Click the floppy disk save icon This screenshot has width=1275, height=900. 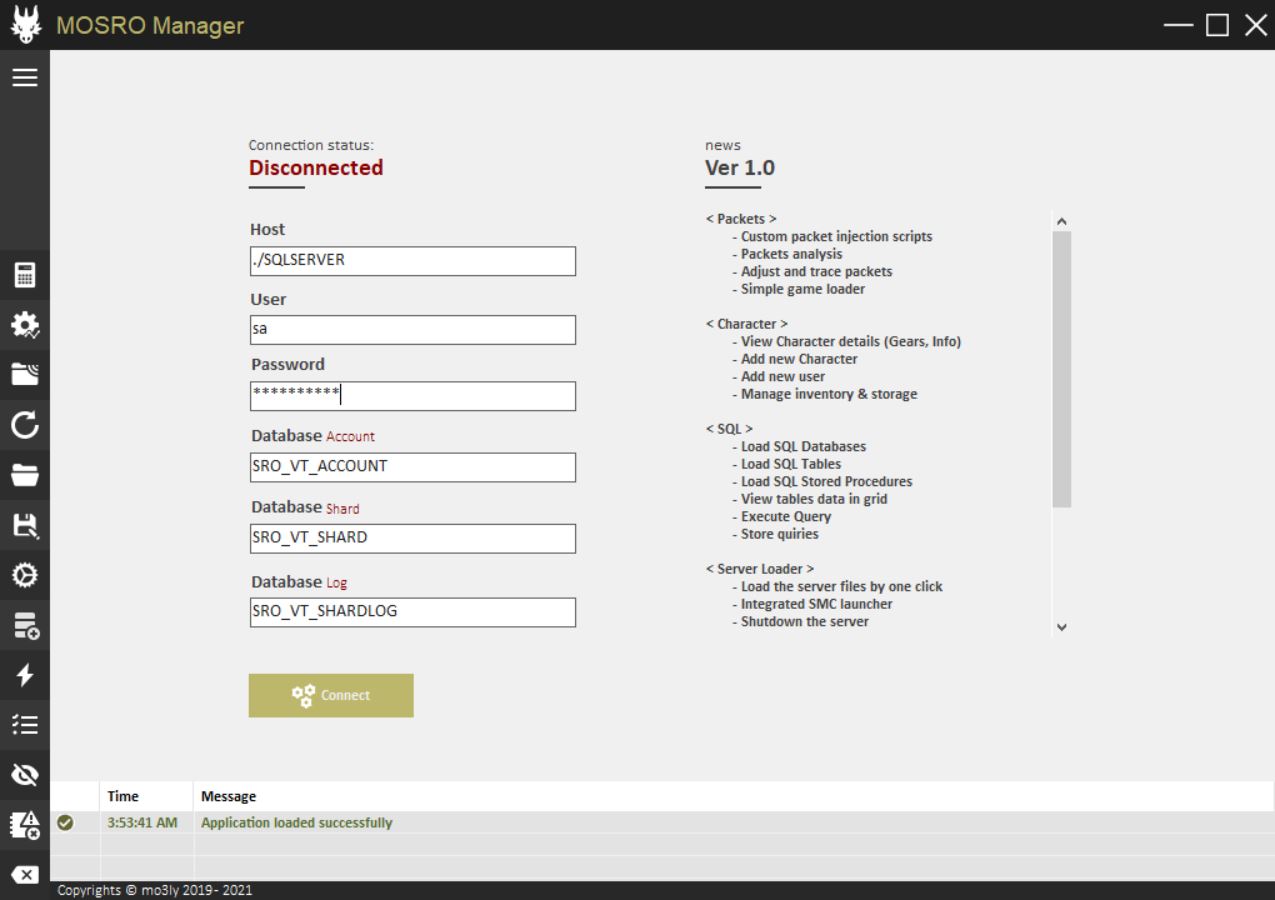[x=24, y=525]
